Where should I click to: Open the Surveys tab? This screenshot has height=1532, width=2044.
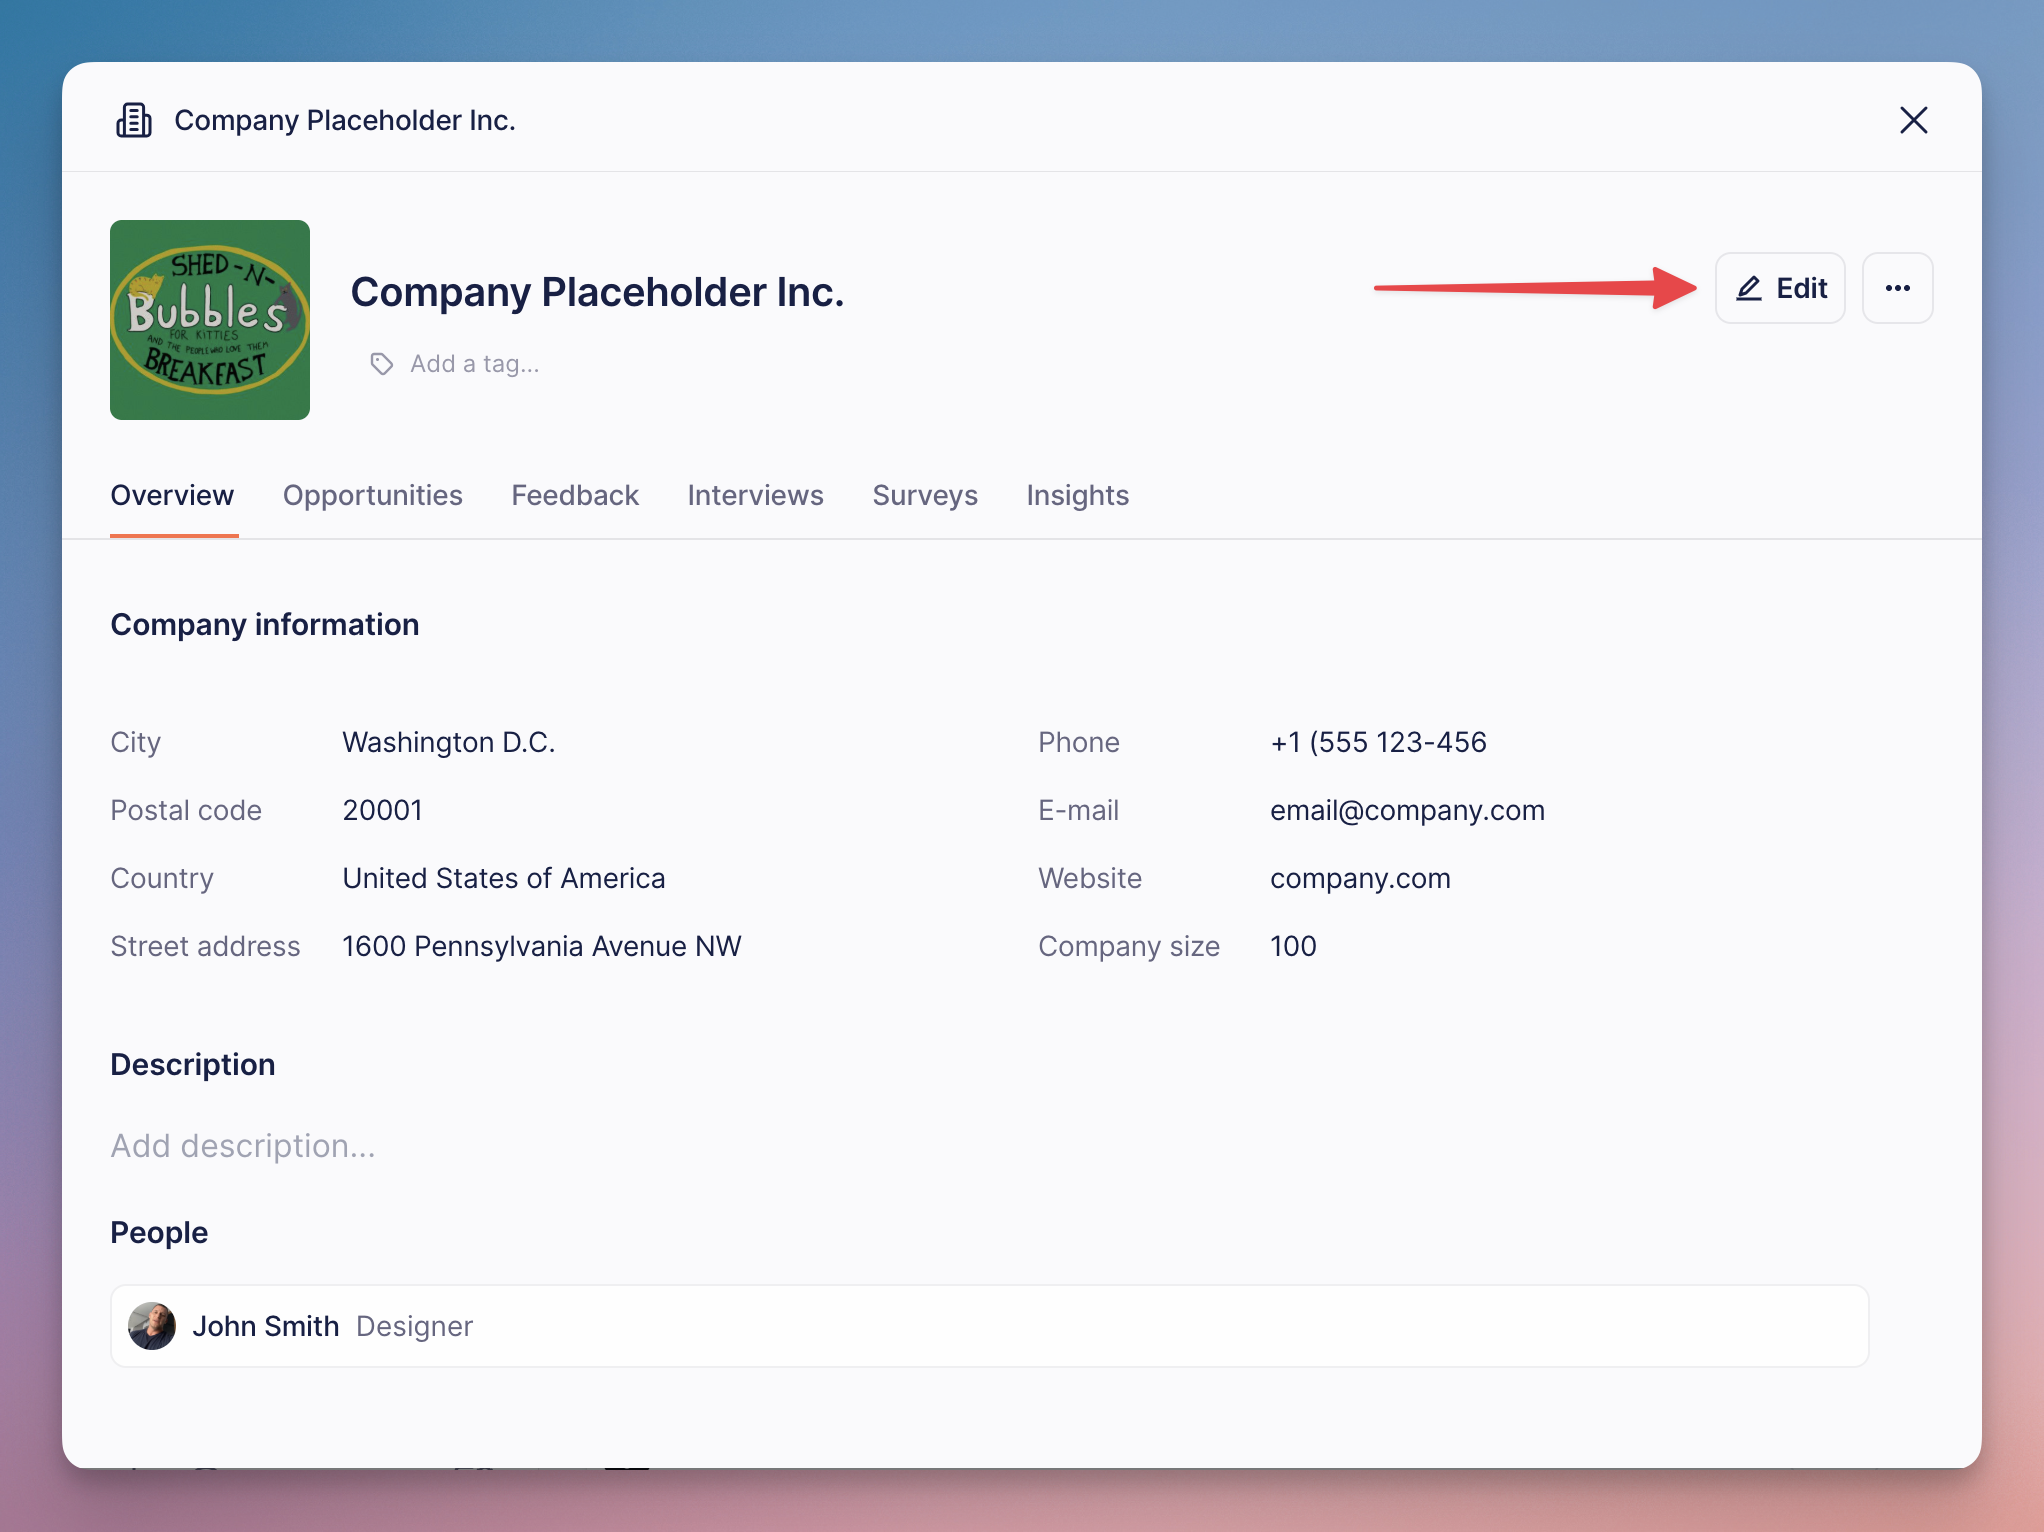tap(925, 495)
